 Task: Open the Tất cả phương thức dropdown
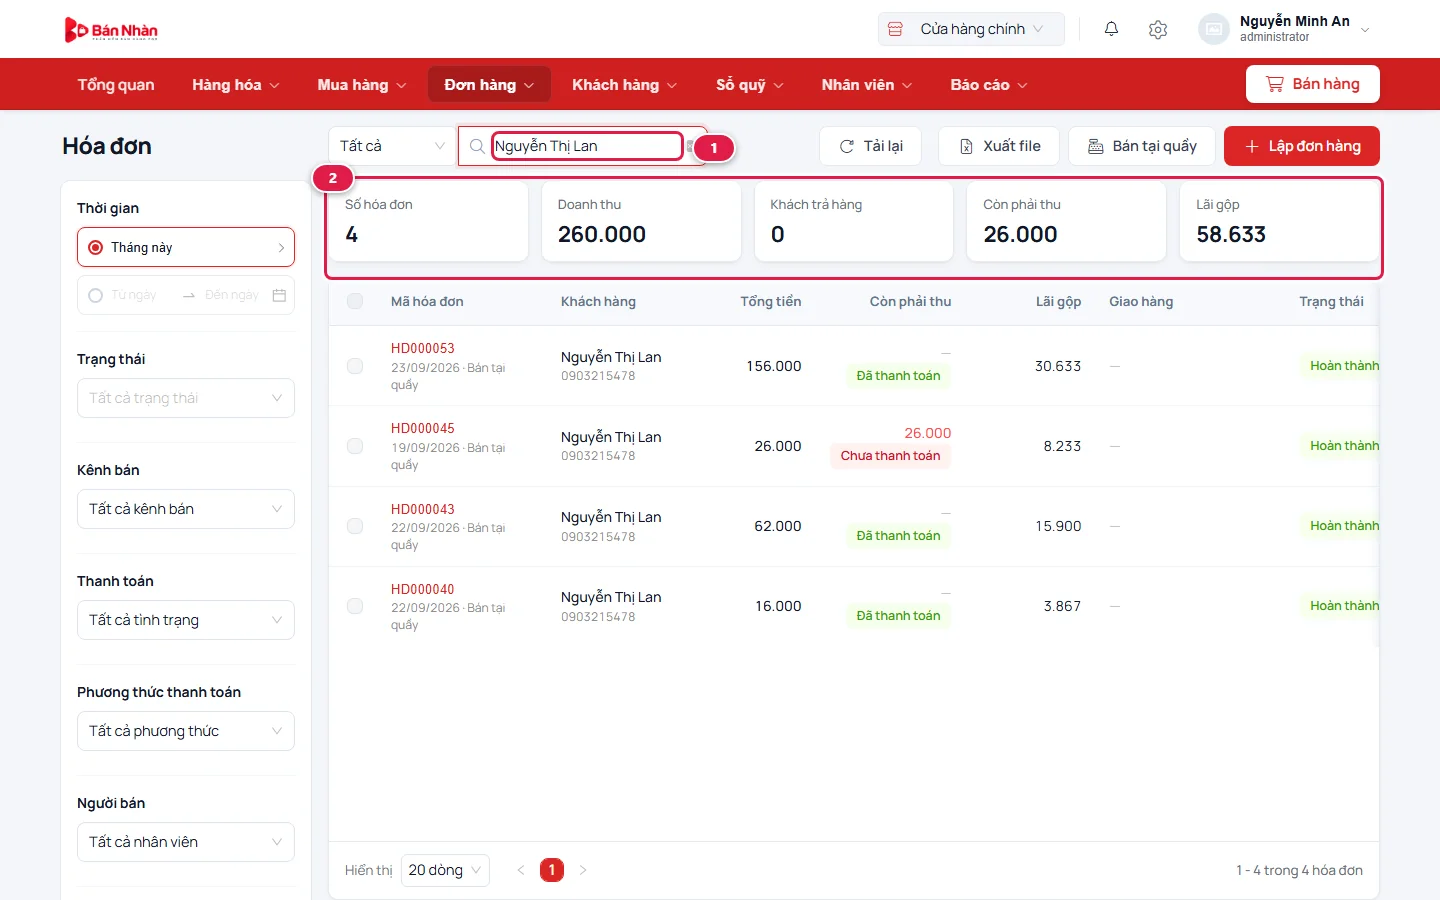pos(186,731)
